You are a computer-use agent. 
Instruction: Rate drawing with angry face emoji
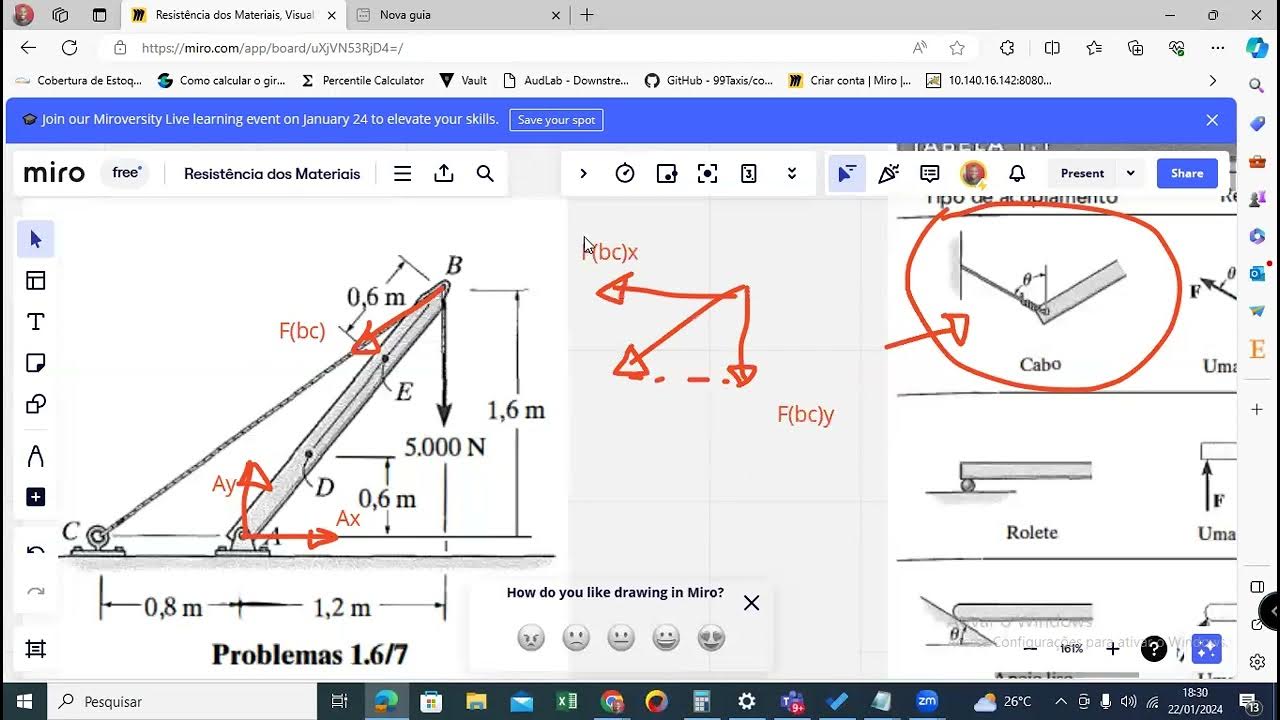click(x=531, y=638)
